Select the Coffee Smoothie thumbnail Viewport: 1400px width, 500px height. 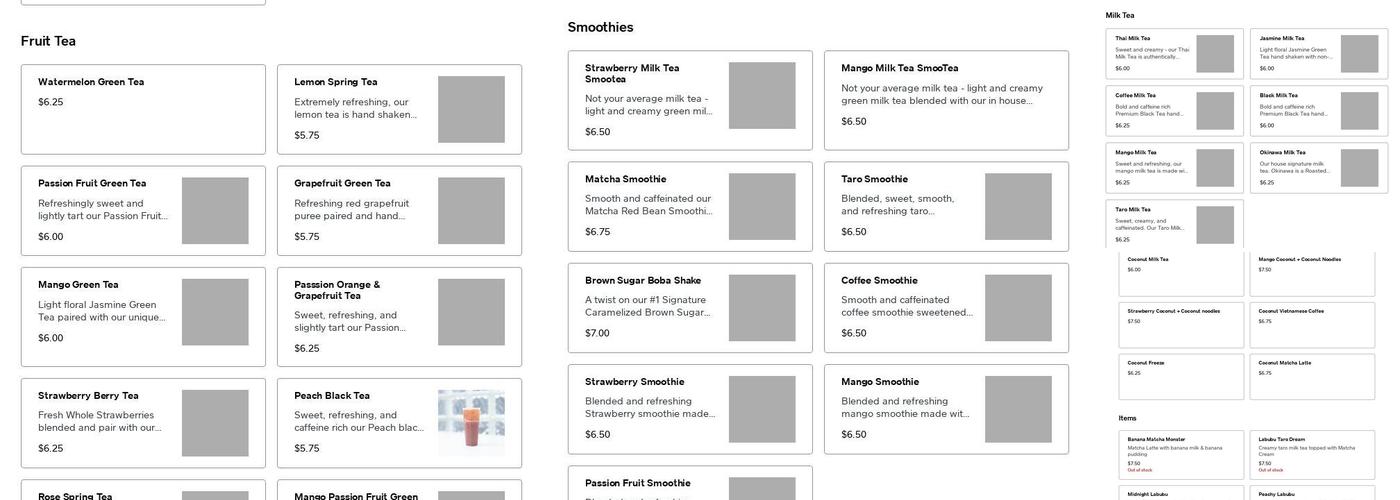point(1018,308)
